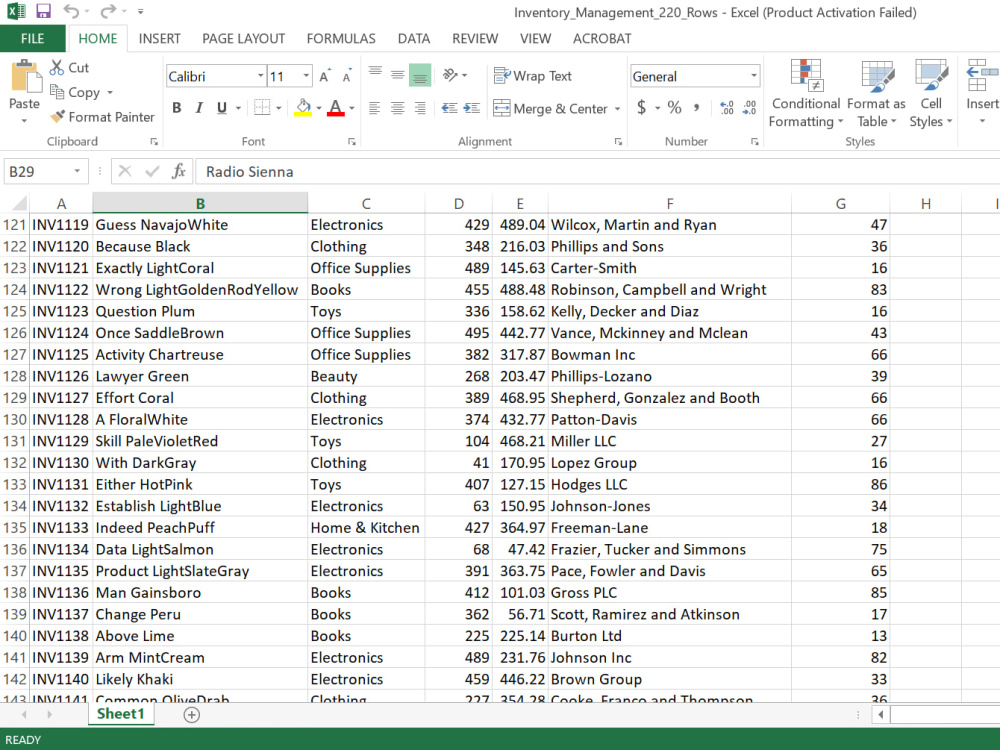
Task: Switch to the DATA tab
Action: [414, 38]
